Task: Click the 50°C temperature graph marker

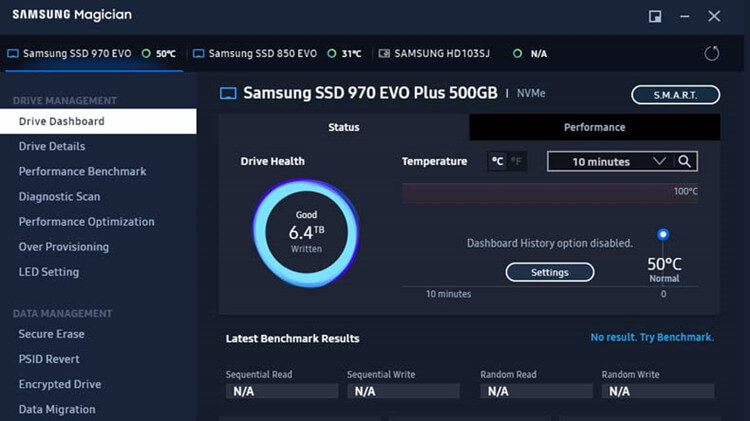Action: (x=662, y=234)
